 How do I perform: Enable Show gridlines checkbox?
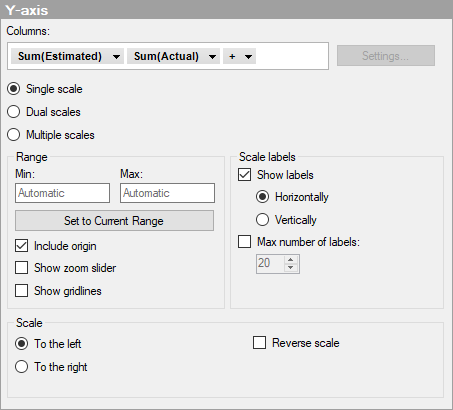pyautogui.click(x=22, y=290)
